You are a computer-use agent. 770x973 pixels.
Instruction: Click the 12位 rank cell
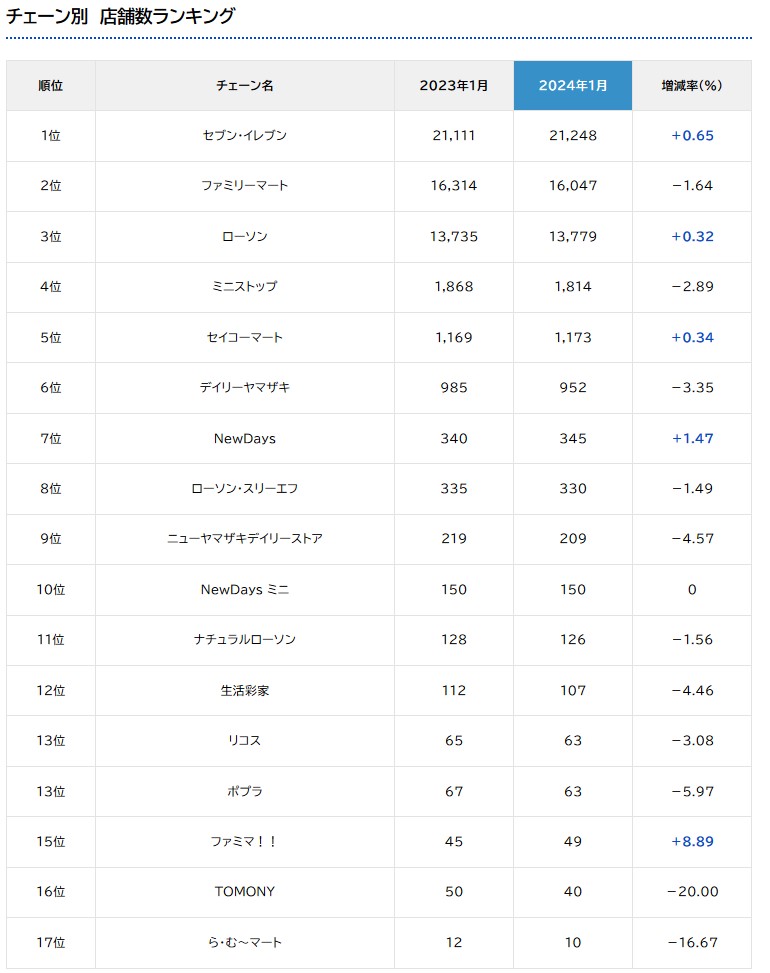tap(51, 690)
